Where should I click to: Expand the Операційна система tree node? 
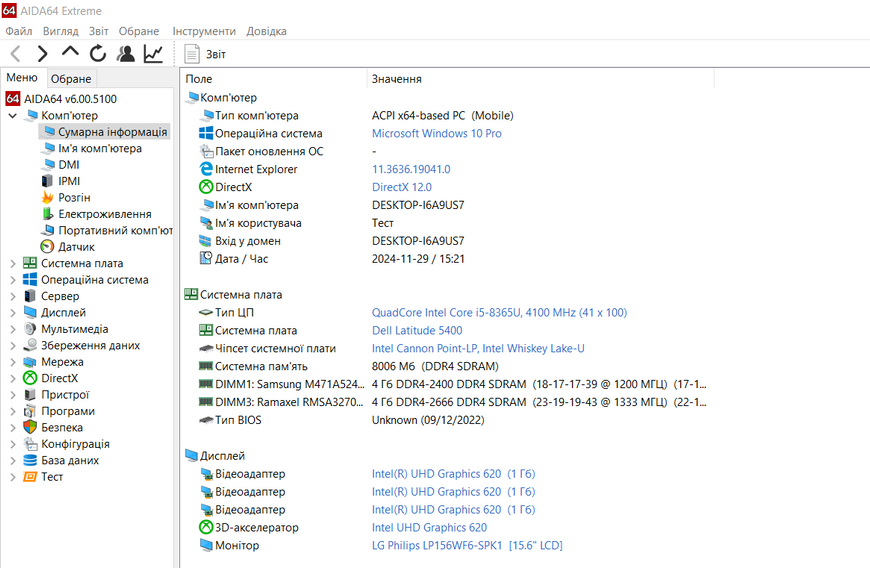point(13,280)
